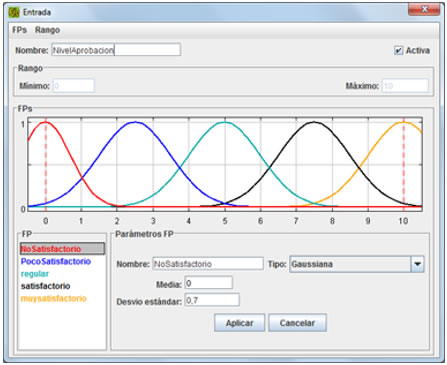This screenshot has height=365, width=447.
Task: Click the Desvío estándar field
Action: pyautogui.click(x=212, y=300)
